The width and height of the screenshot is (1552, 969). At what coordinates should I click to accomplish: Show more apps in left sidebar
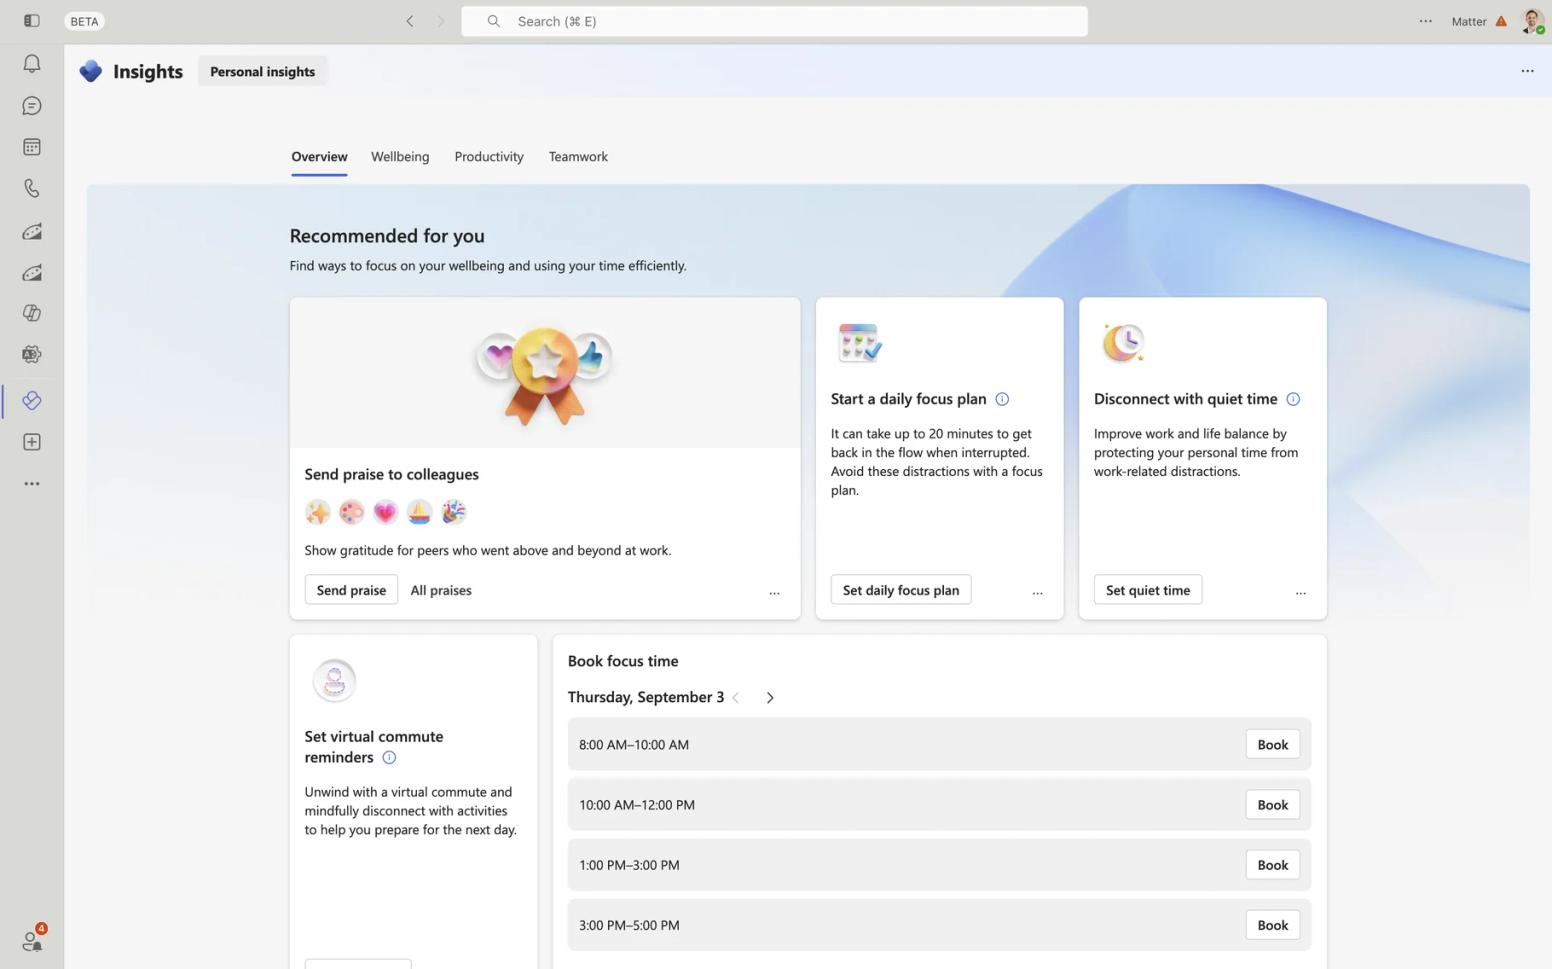pos(32,484)
